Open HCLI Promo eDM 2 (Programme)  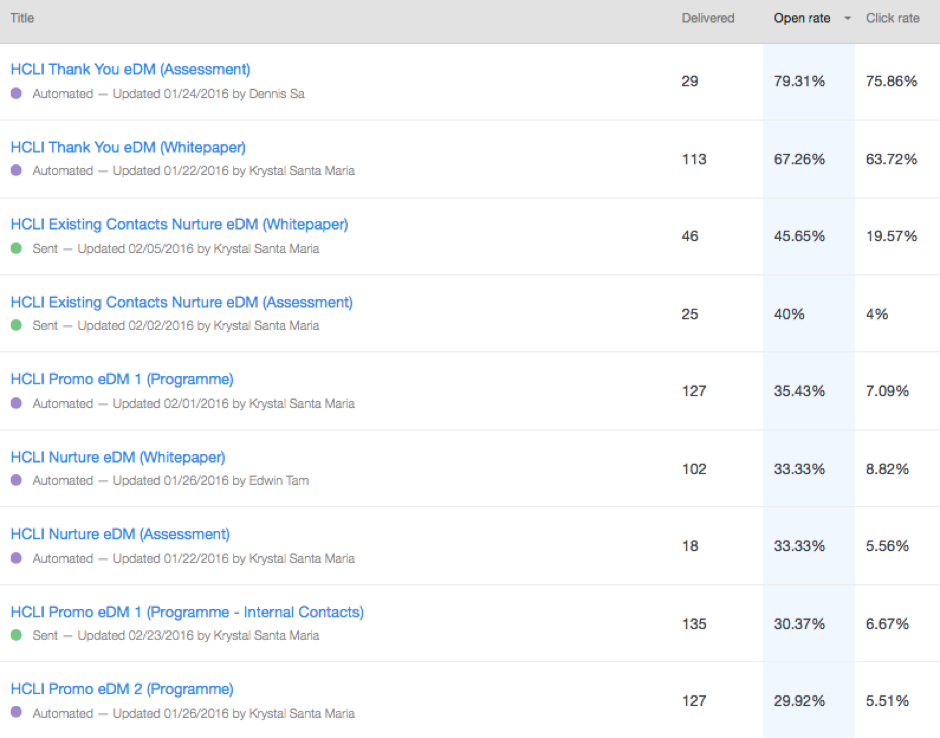tap(122, 689)
